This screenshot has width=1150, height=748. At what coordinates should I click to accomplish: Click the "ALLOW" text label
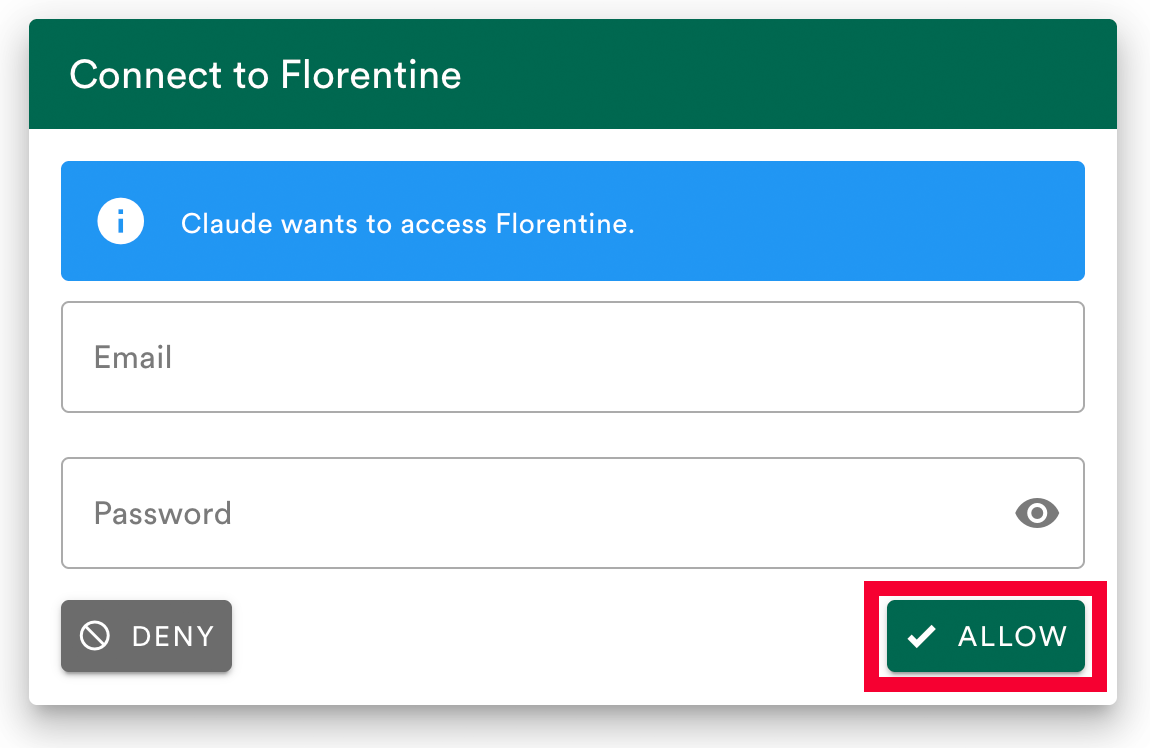tap(1012, 636)
